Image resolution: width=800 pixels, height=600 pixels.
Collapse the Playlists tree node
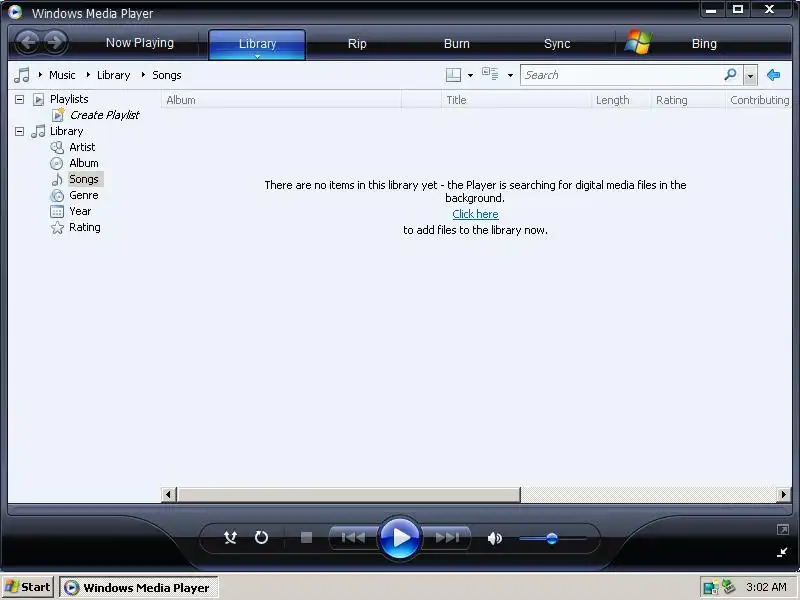[x=19, y=99]
